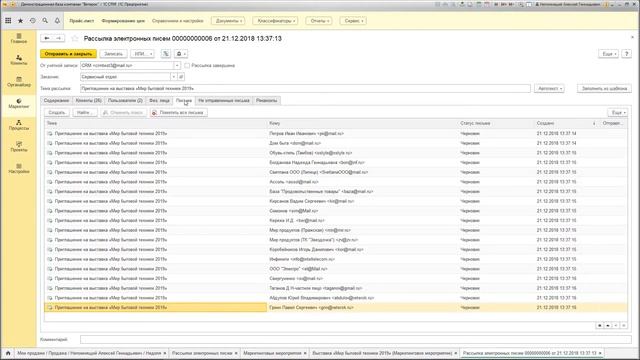Viewport: 640px width, 360px height.
Task: Close the Маркетинговые мероприятия bottom tab
Action: [x=305, y=353]
